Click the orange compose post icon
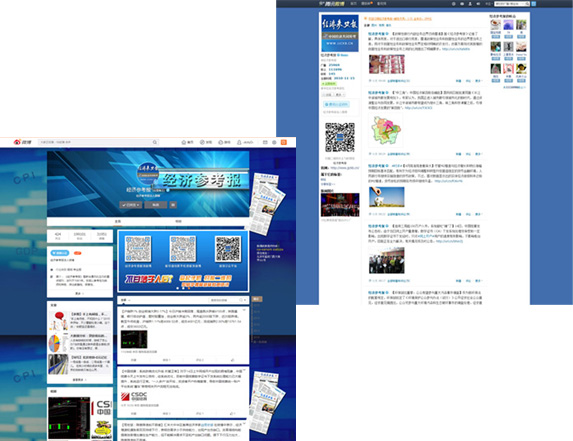 click(284, 142)
